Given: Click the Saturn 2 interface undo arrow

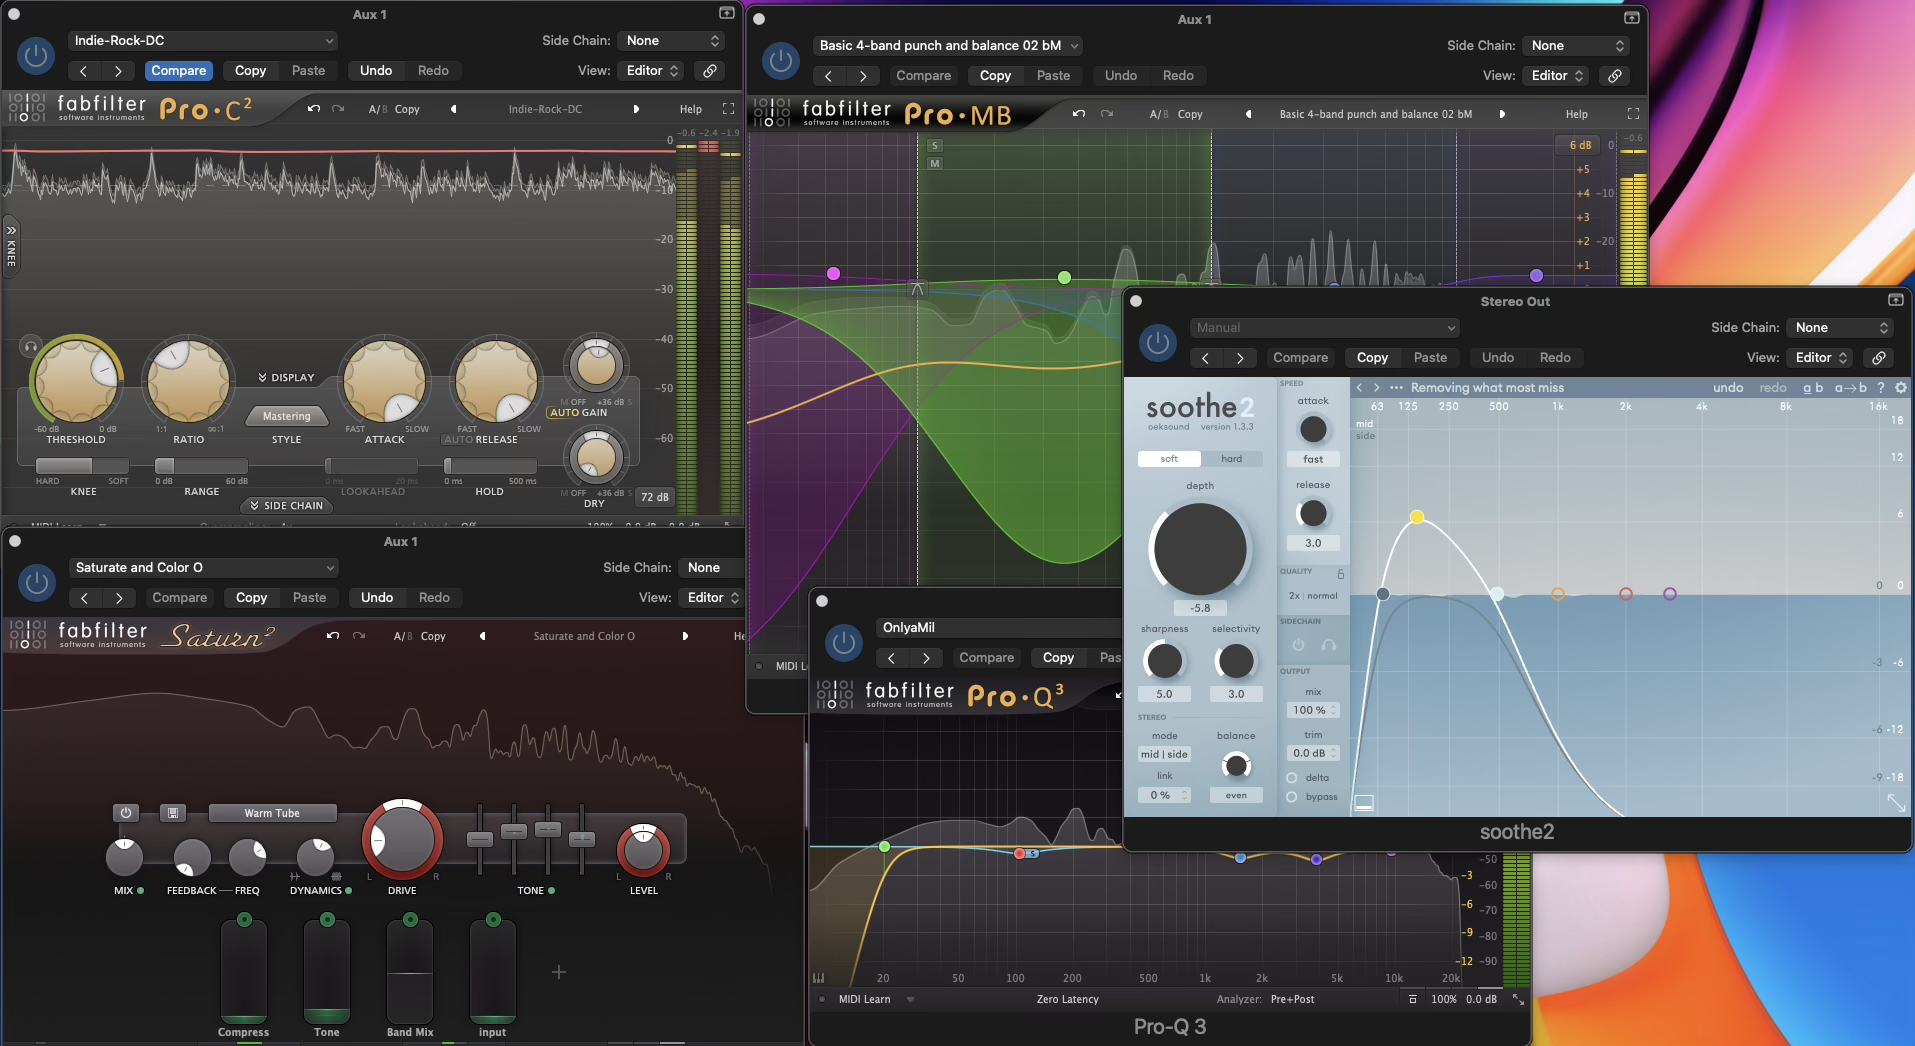Looking at the screenshot, I should tap(333, 636).
